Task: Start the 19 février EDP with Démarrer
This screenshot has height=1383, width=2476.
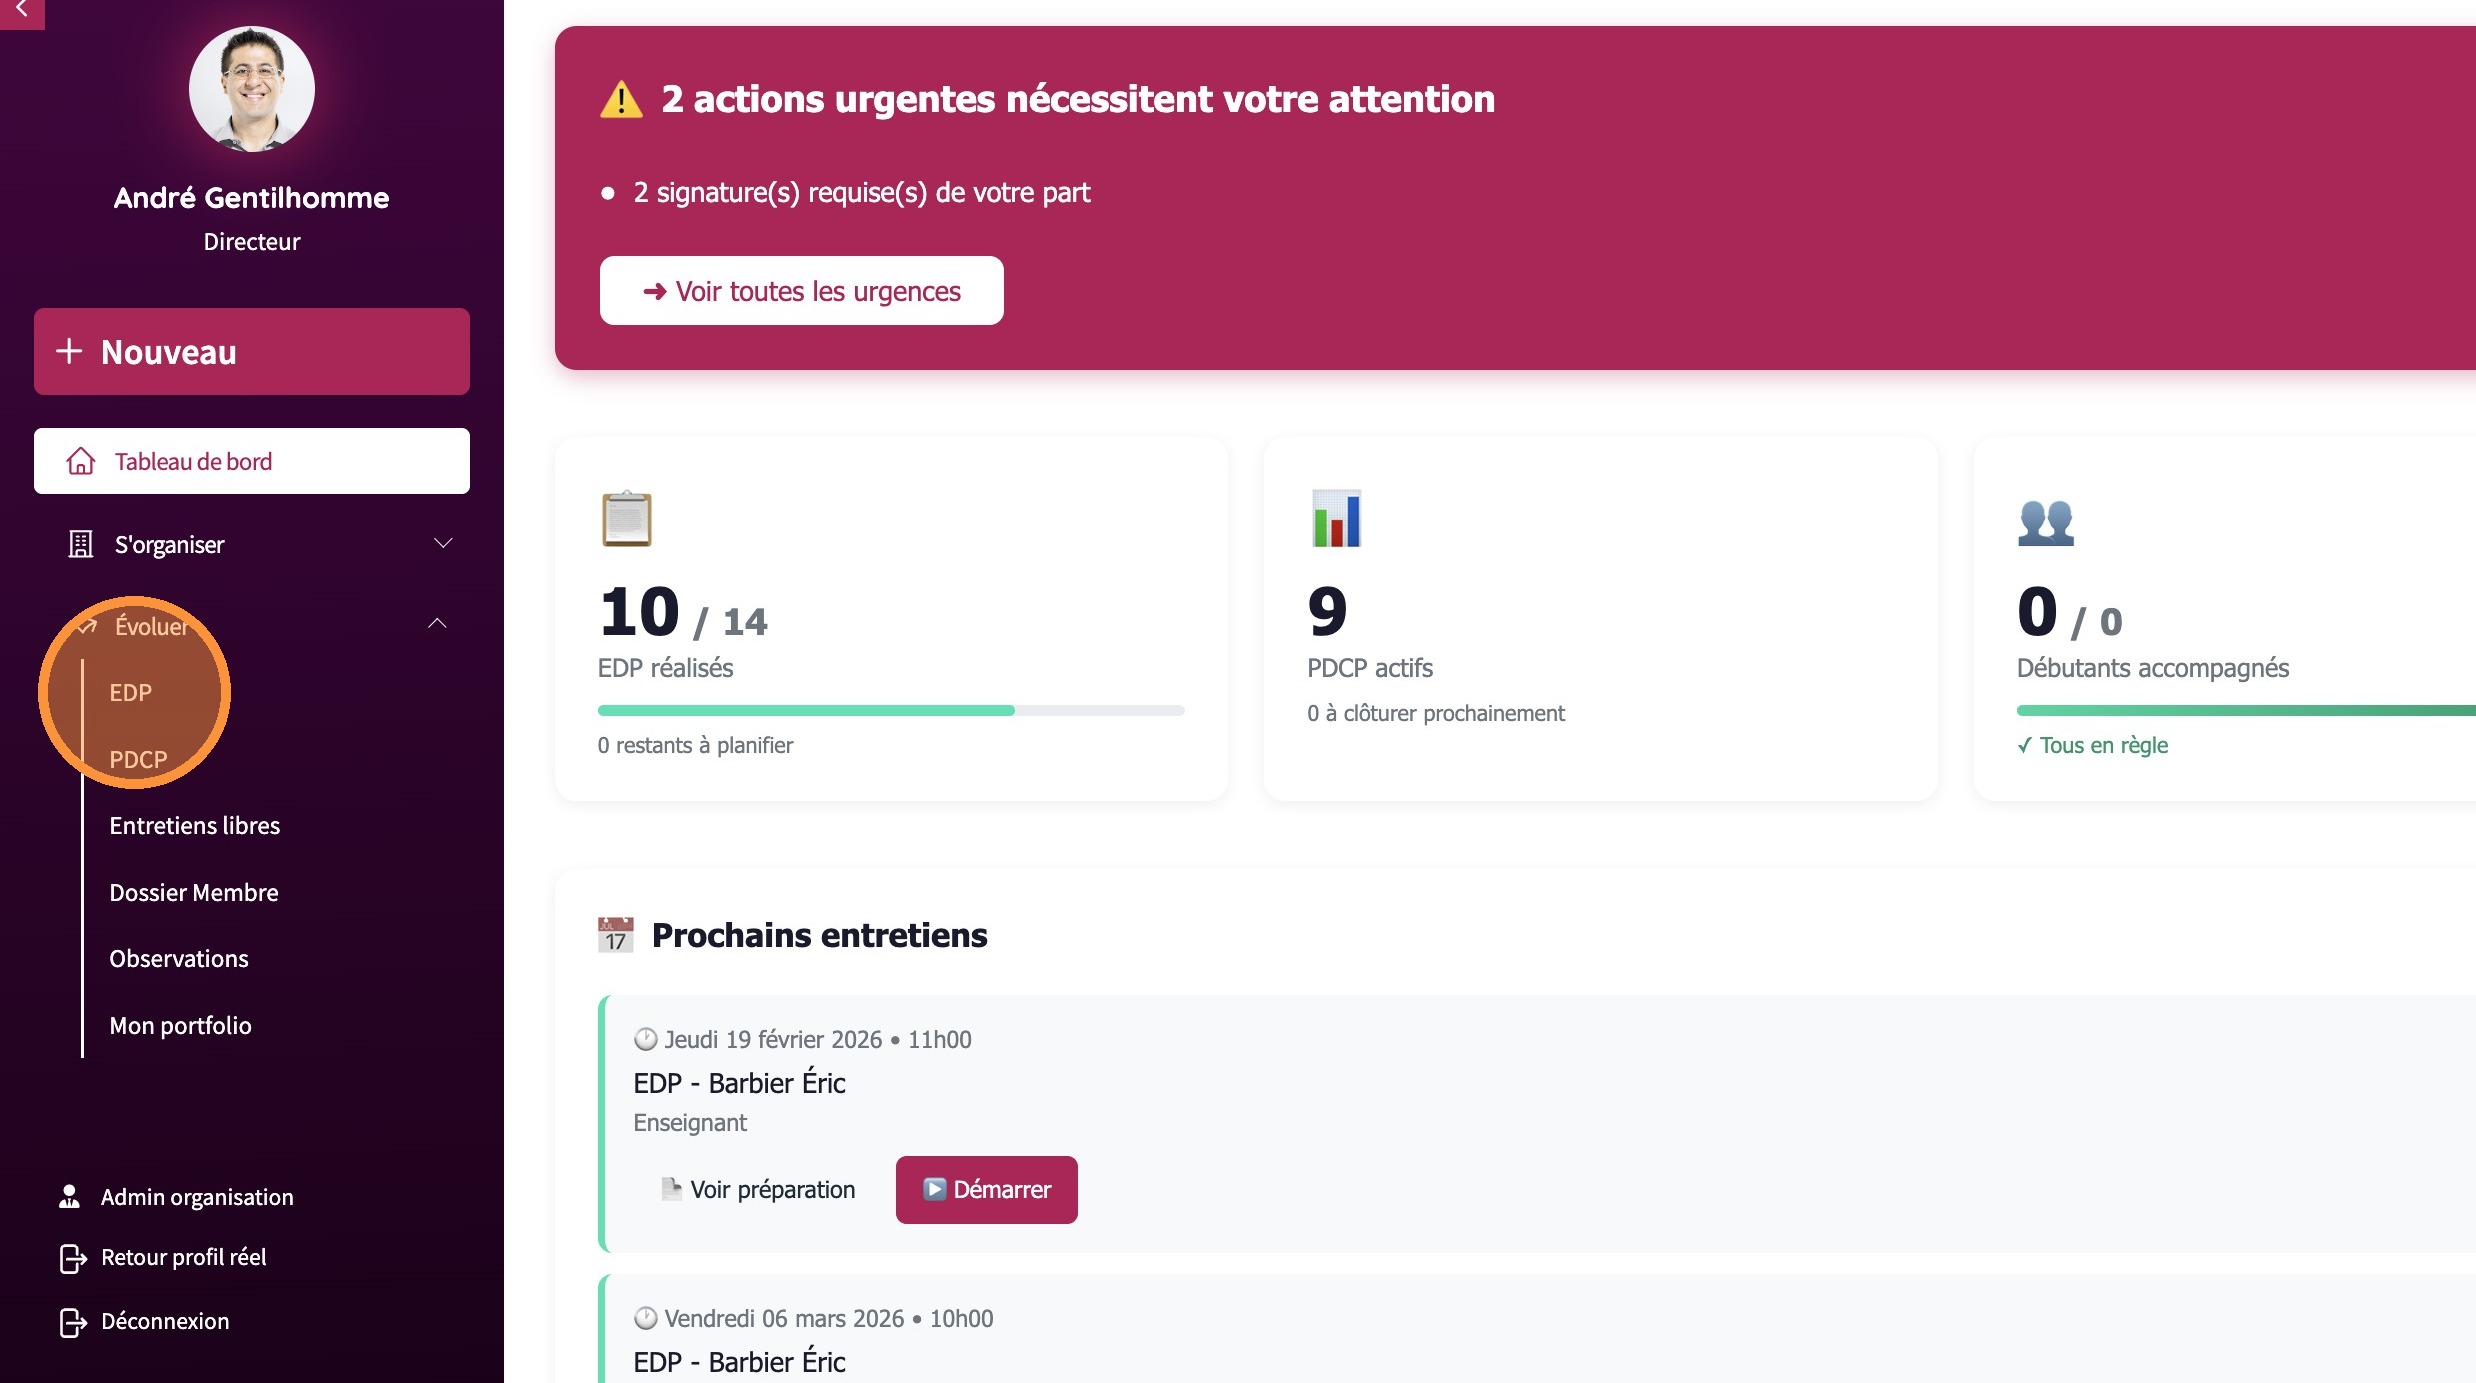Action: point(986,1190)
